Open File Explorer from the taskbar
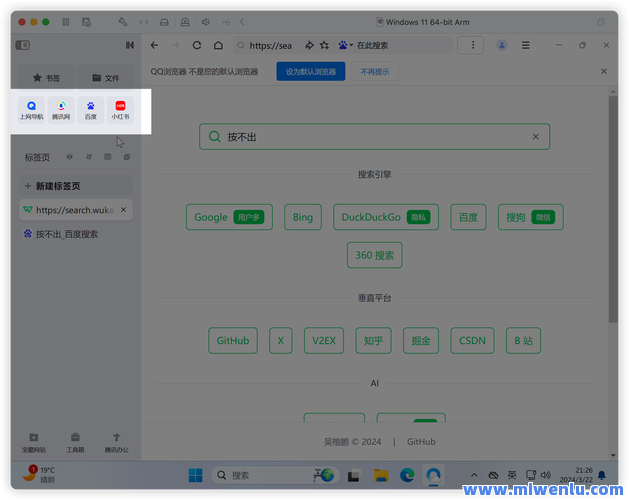629x500 pixels. [x=381, y=476]
